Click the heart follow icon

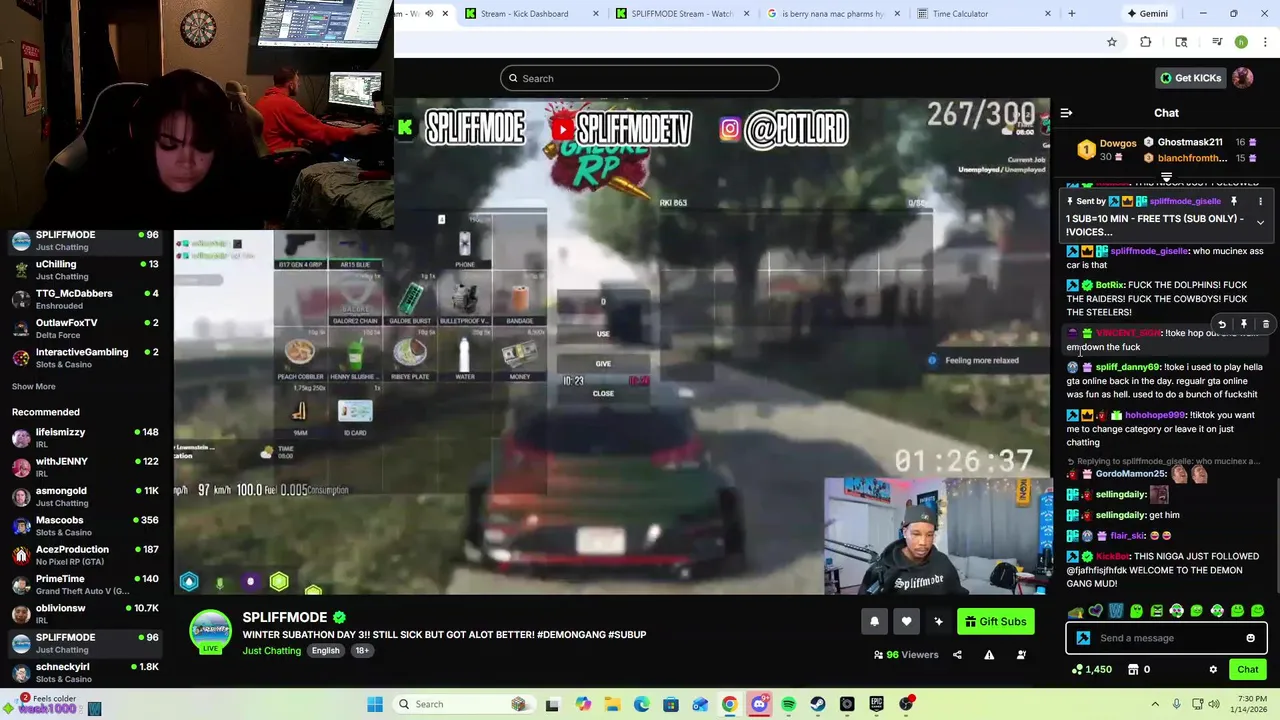click(906, 621)
